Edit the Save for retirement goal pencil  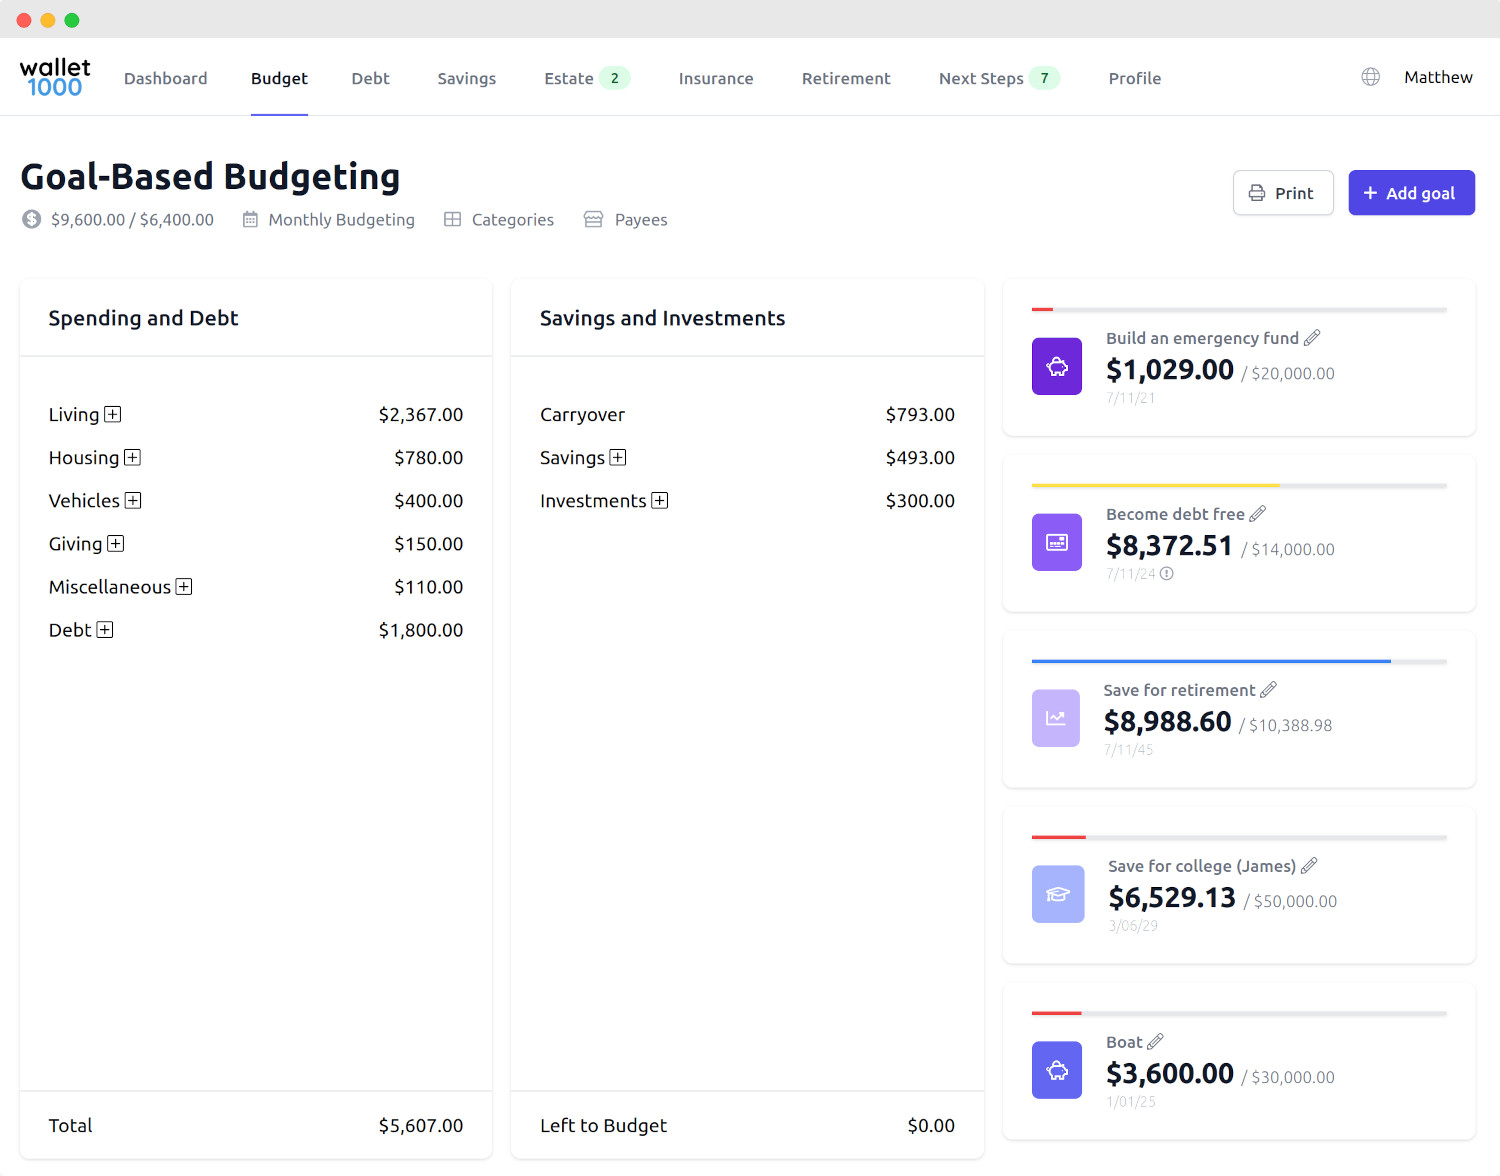point(1268,690)
